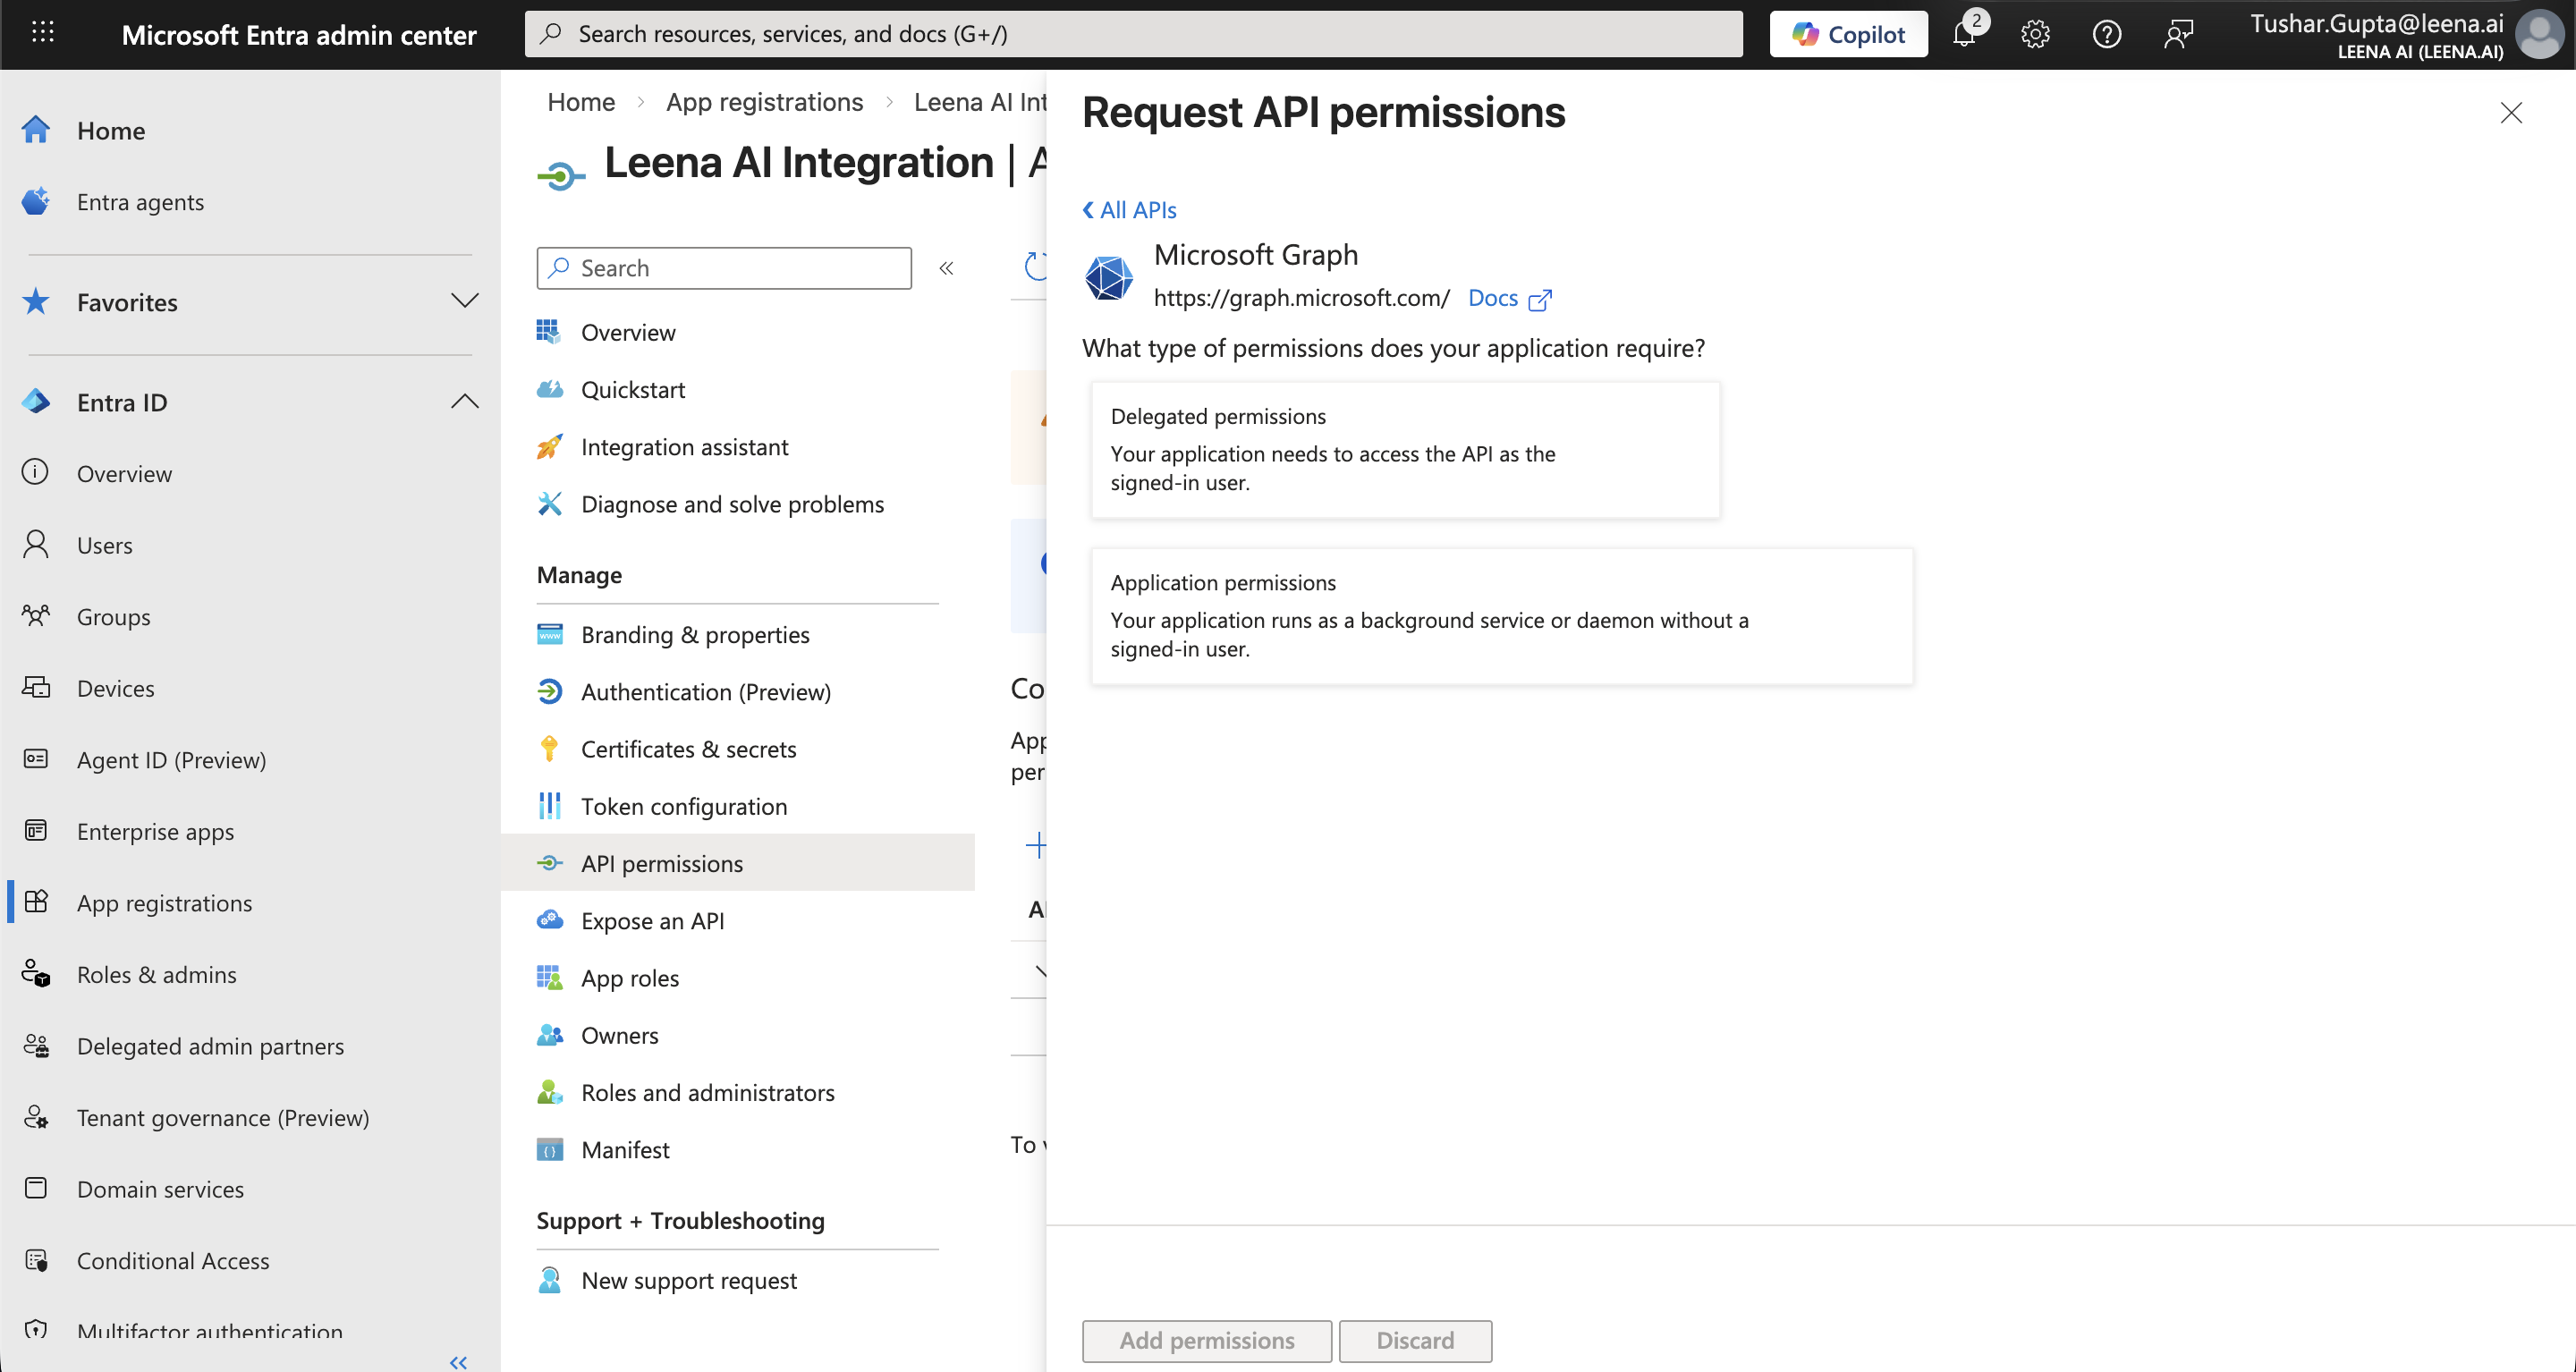The image size is (2576, 1372).
Task: Click the Copilot button
Action: tap(1848, 34)
